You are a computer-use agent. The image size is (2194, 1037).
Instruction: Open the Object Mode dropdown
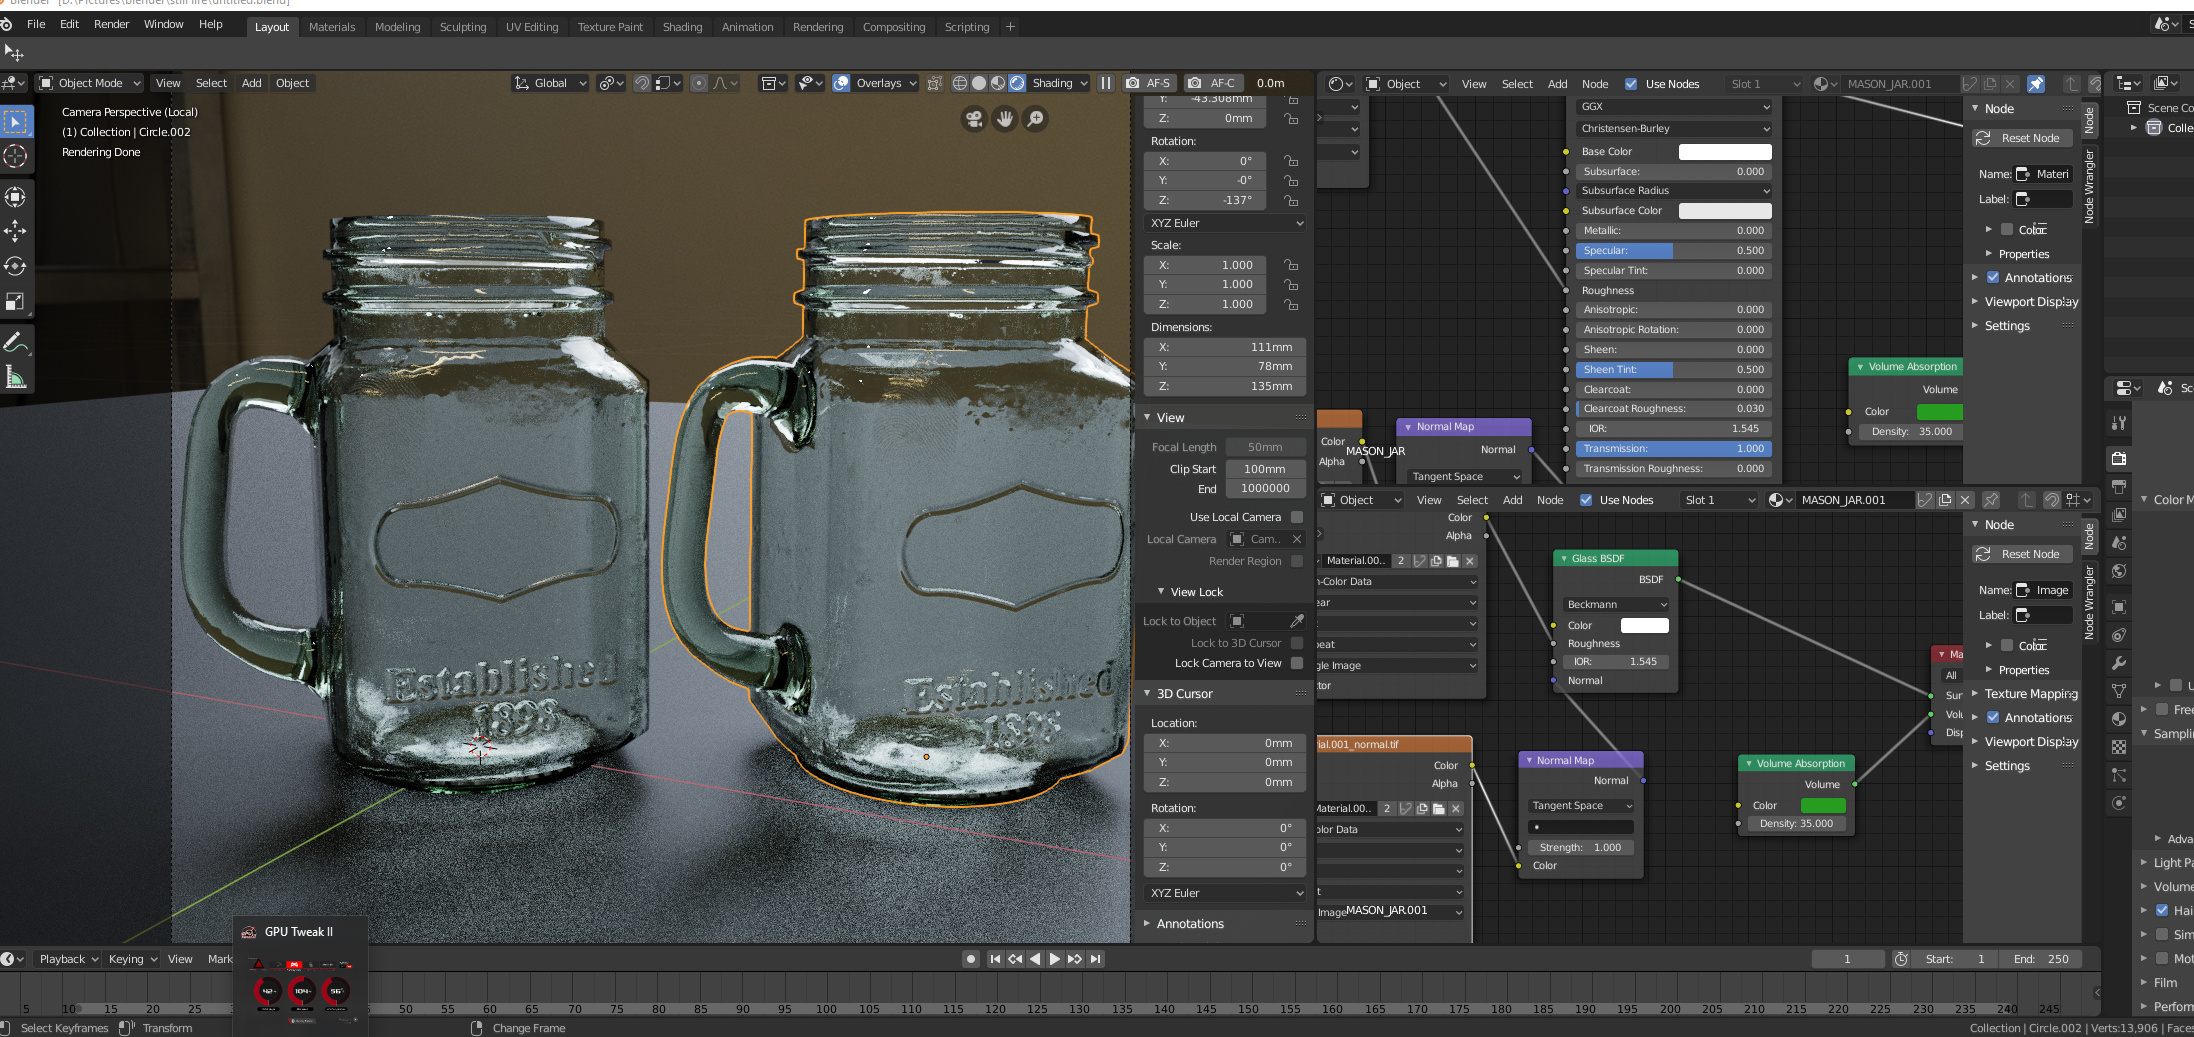(88, 83)
